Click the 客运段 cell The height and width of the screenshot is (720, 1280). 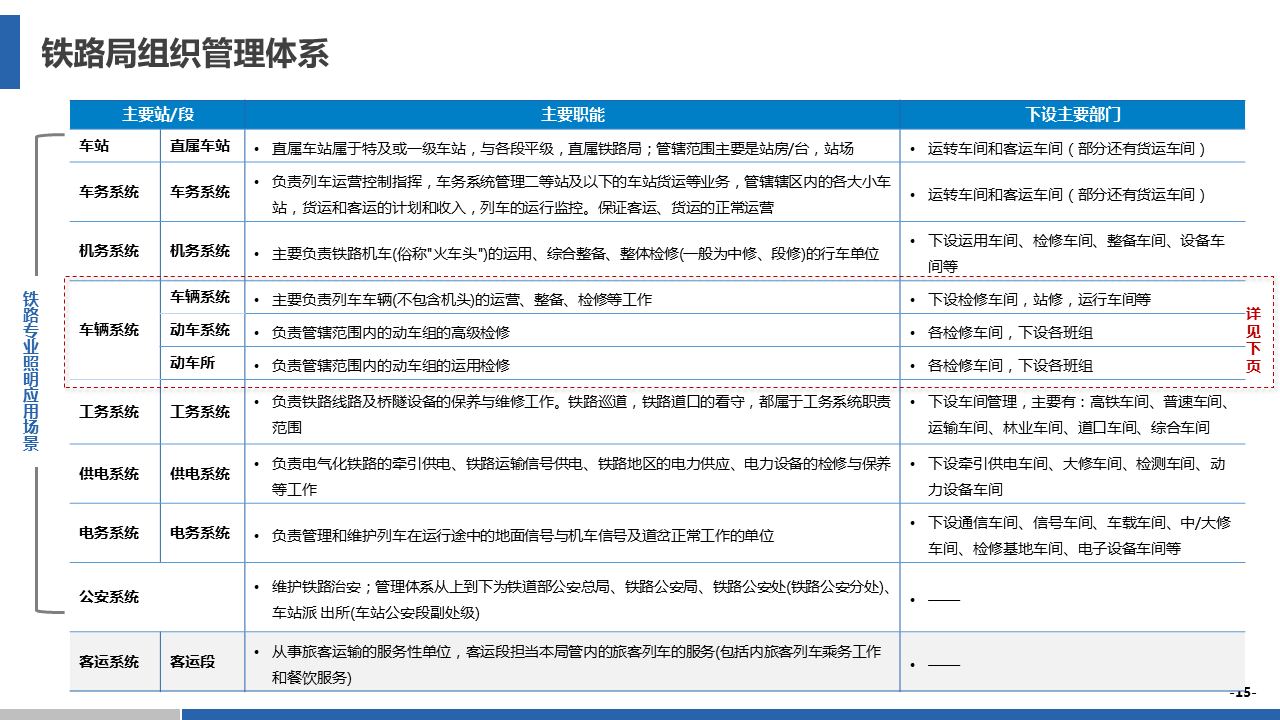[193, 661]
